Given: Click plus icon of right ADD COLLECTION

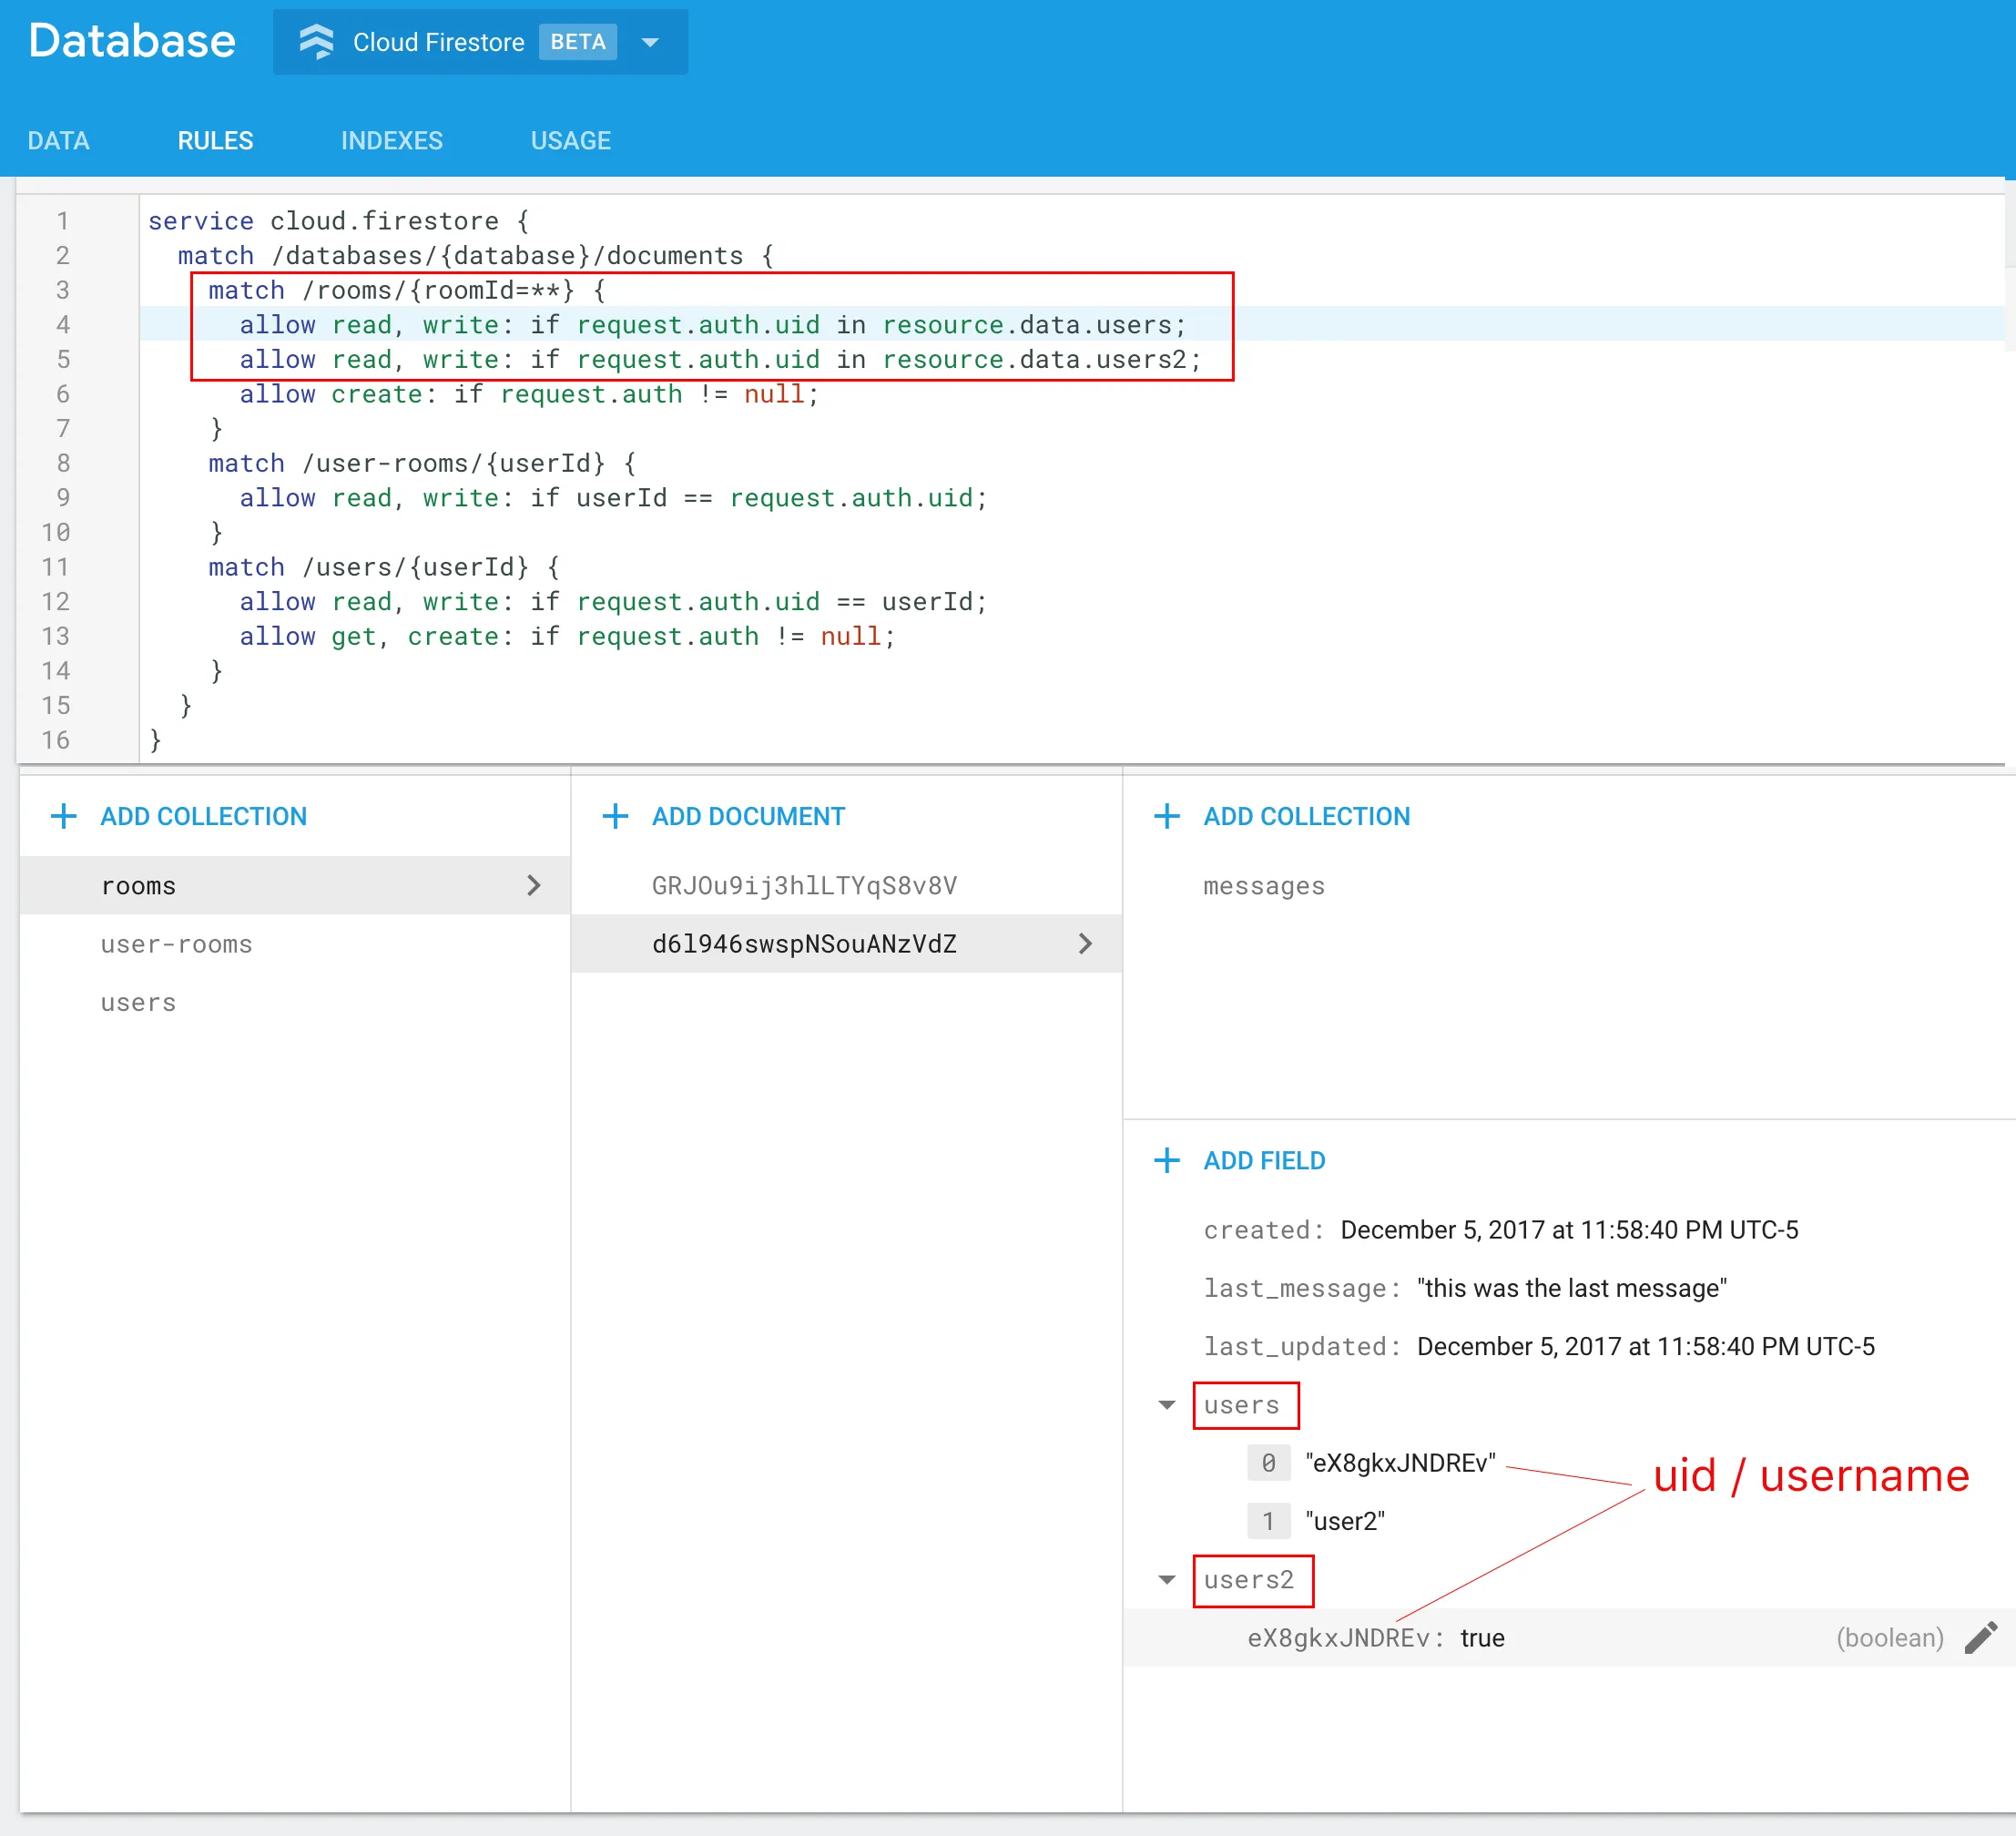Looking at the screenshot, I should 1166,816.
